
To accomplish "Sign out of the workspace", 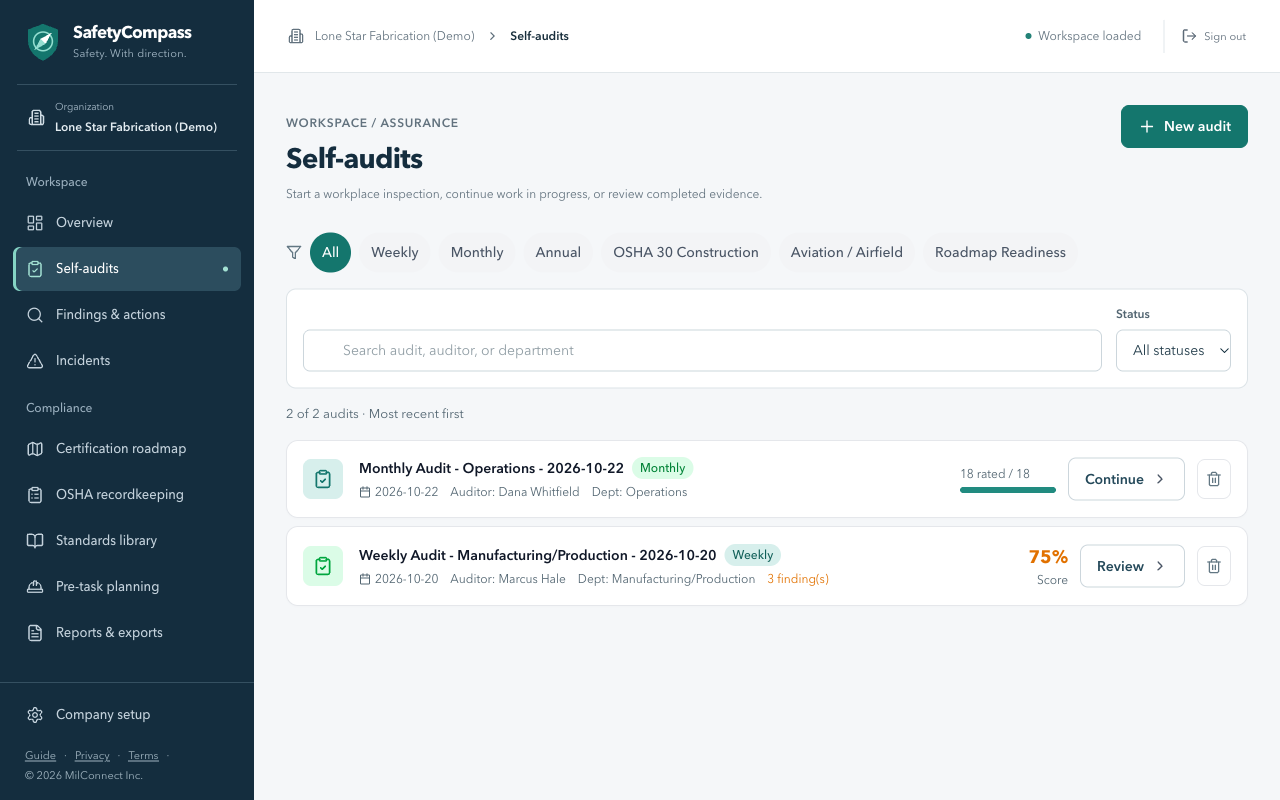I will [1214, 36].
